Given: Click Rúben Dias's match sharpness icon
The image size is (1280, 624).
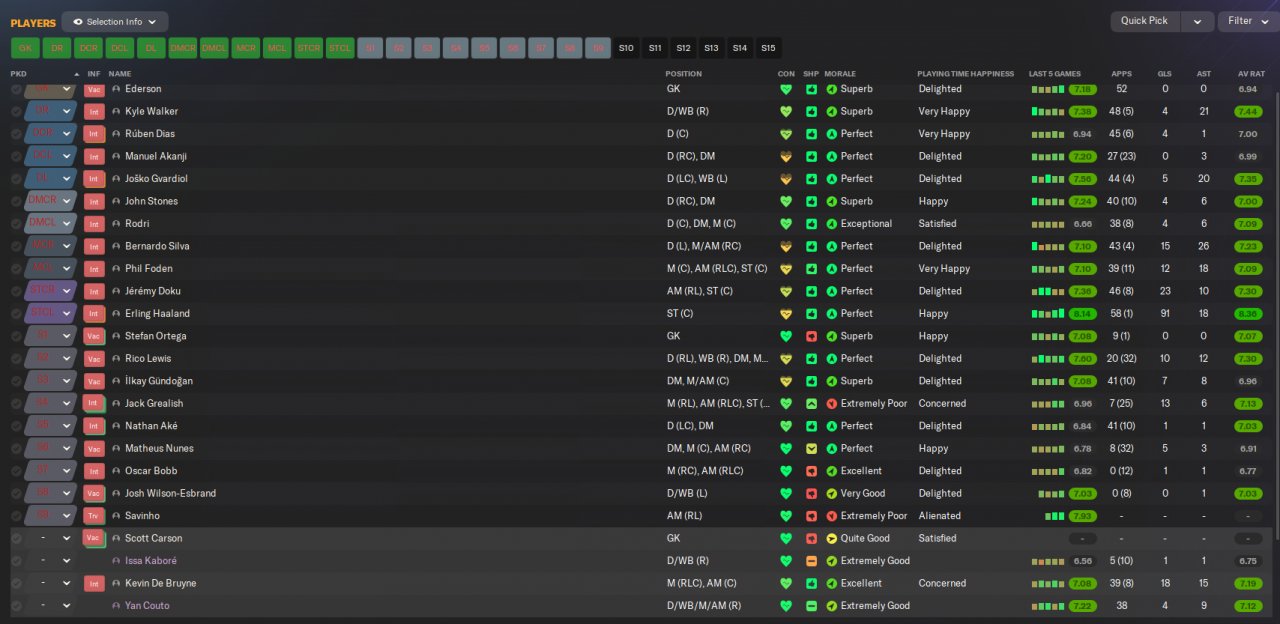Looking at the screenshot, I should point(811,134).
